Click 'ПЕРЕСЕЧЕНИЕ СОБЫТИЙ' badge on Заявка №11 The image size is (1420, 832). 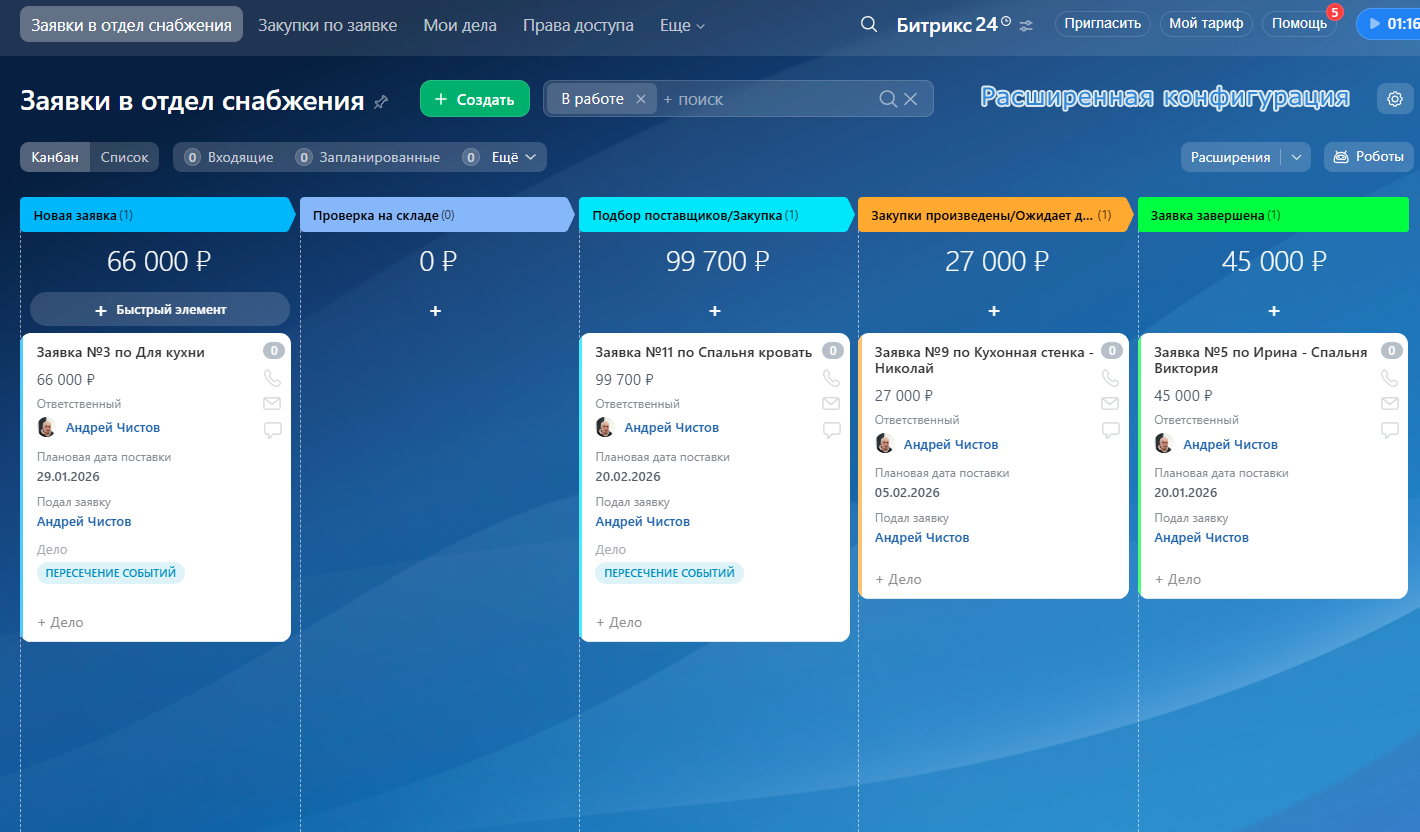point(670,573)
